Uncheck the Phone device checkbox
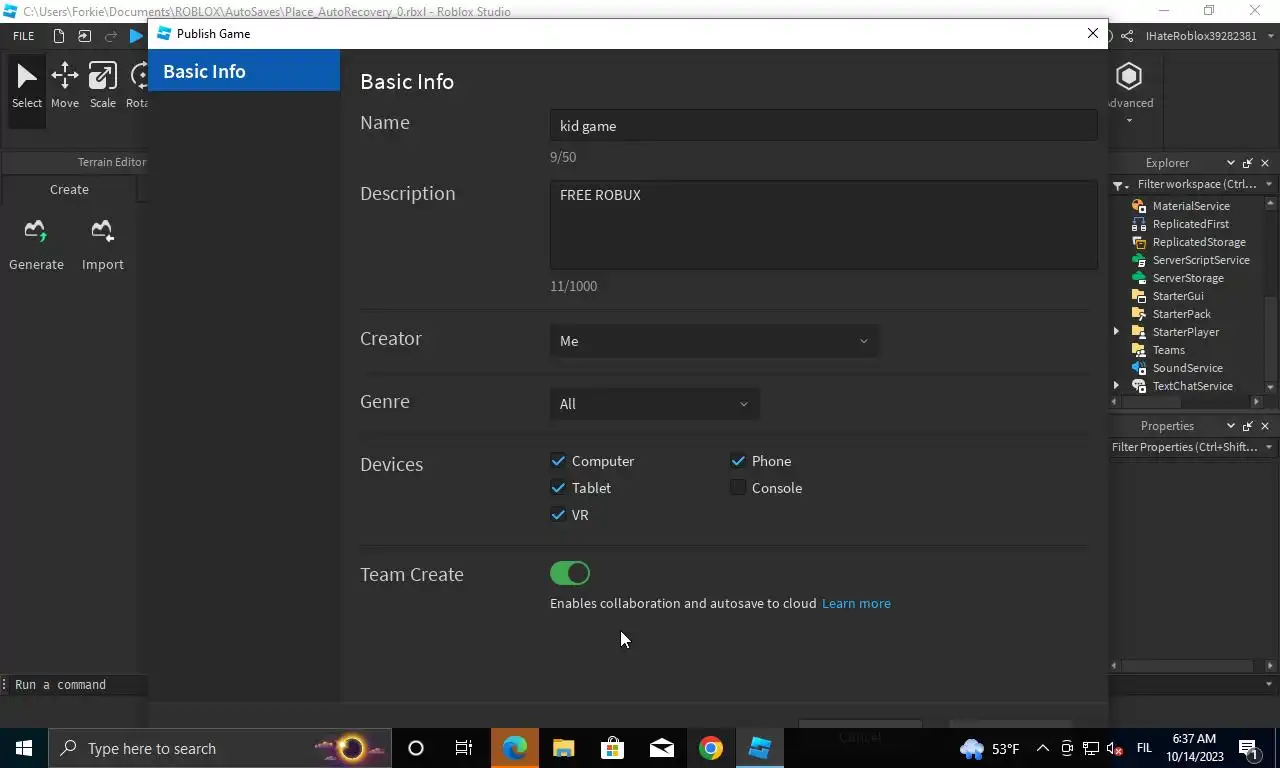 click(738, 461)
